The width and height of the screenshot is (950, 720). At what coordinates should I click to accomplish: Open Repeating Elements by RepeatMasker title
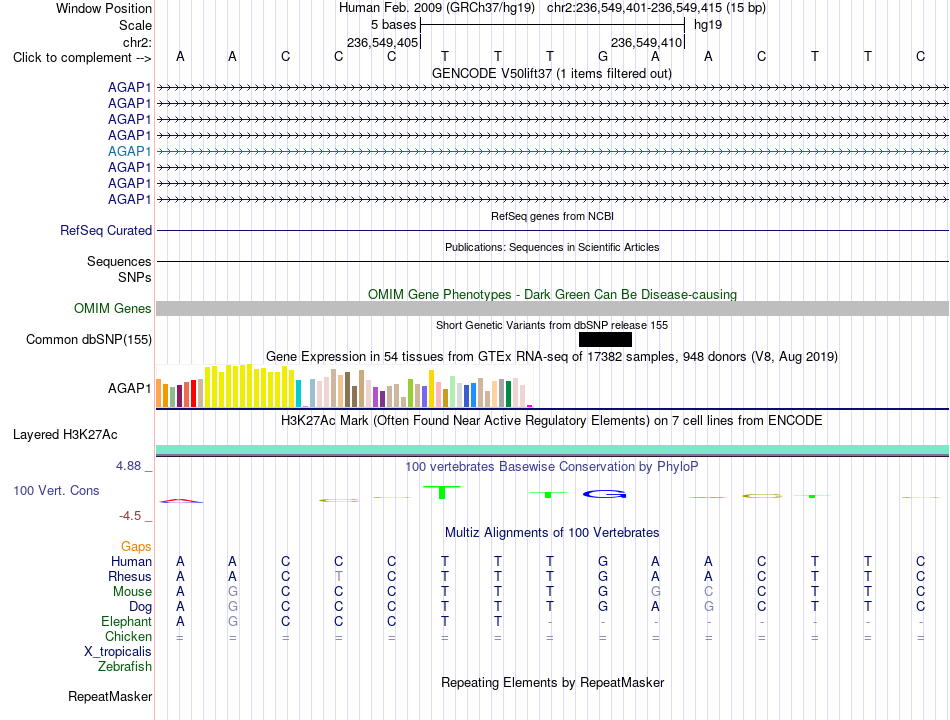coord(553,682)
